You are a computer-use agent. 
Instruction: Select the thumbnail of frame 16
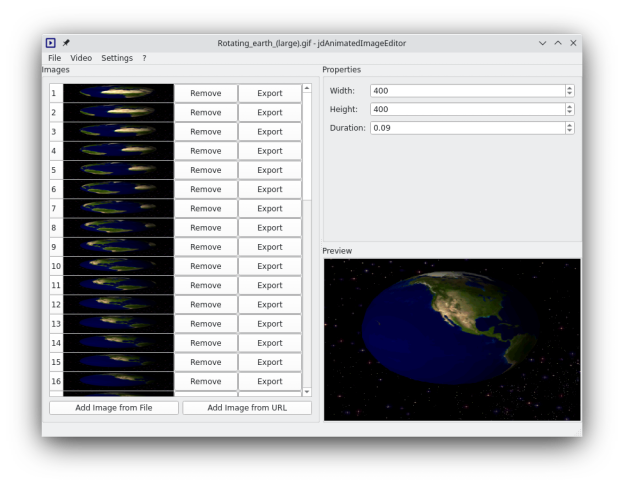[119, 381]
